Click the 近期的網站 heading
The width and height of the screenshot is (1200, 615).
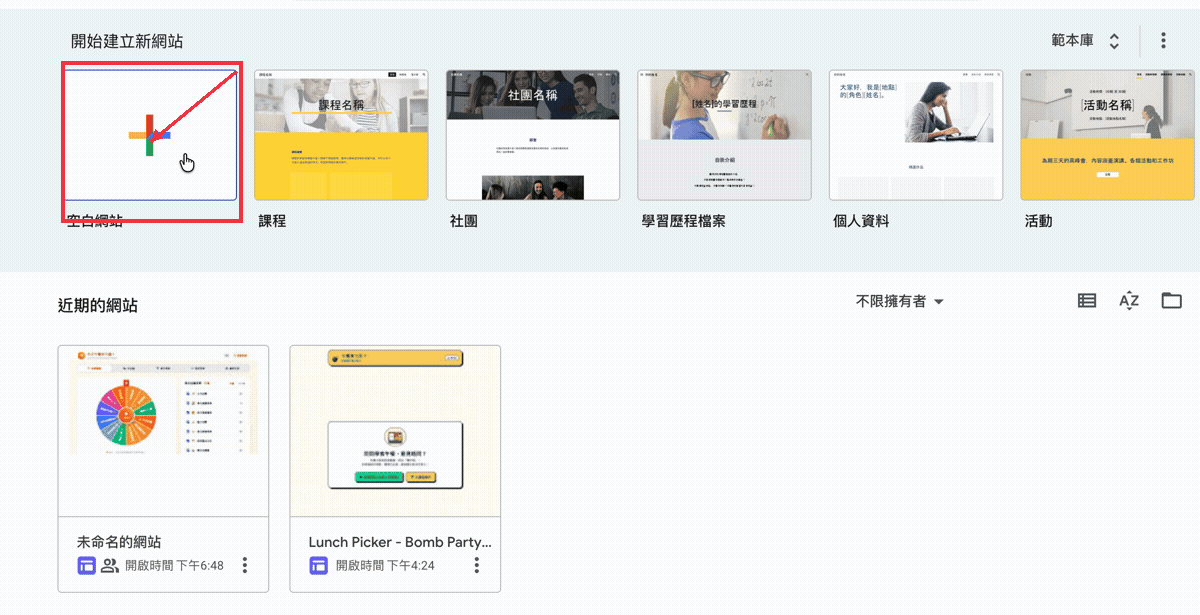coord(98,305)
